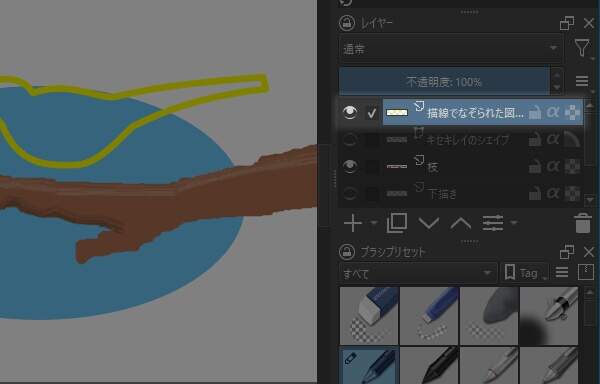Toggle lock on 描線でなぞられた図 layer
The height and width of the screenshot is (384, 600).
[x=535, y=113]
